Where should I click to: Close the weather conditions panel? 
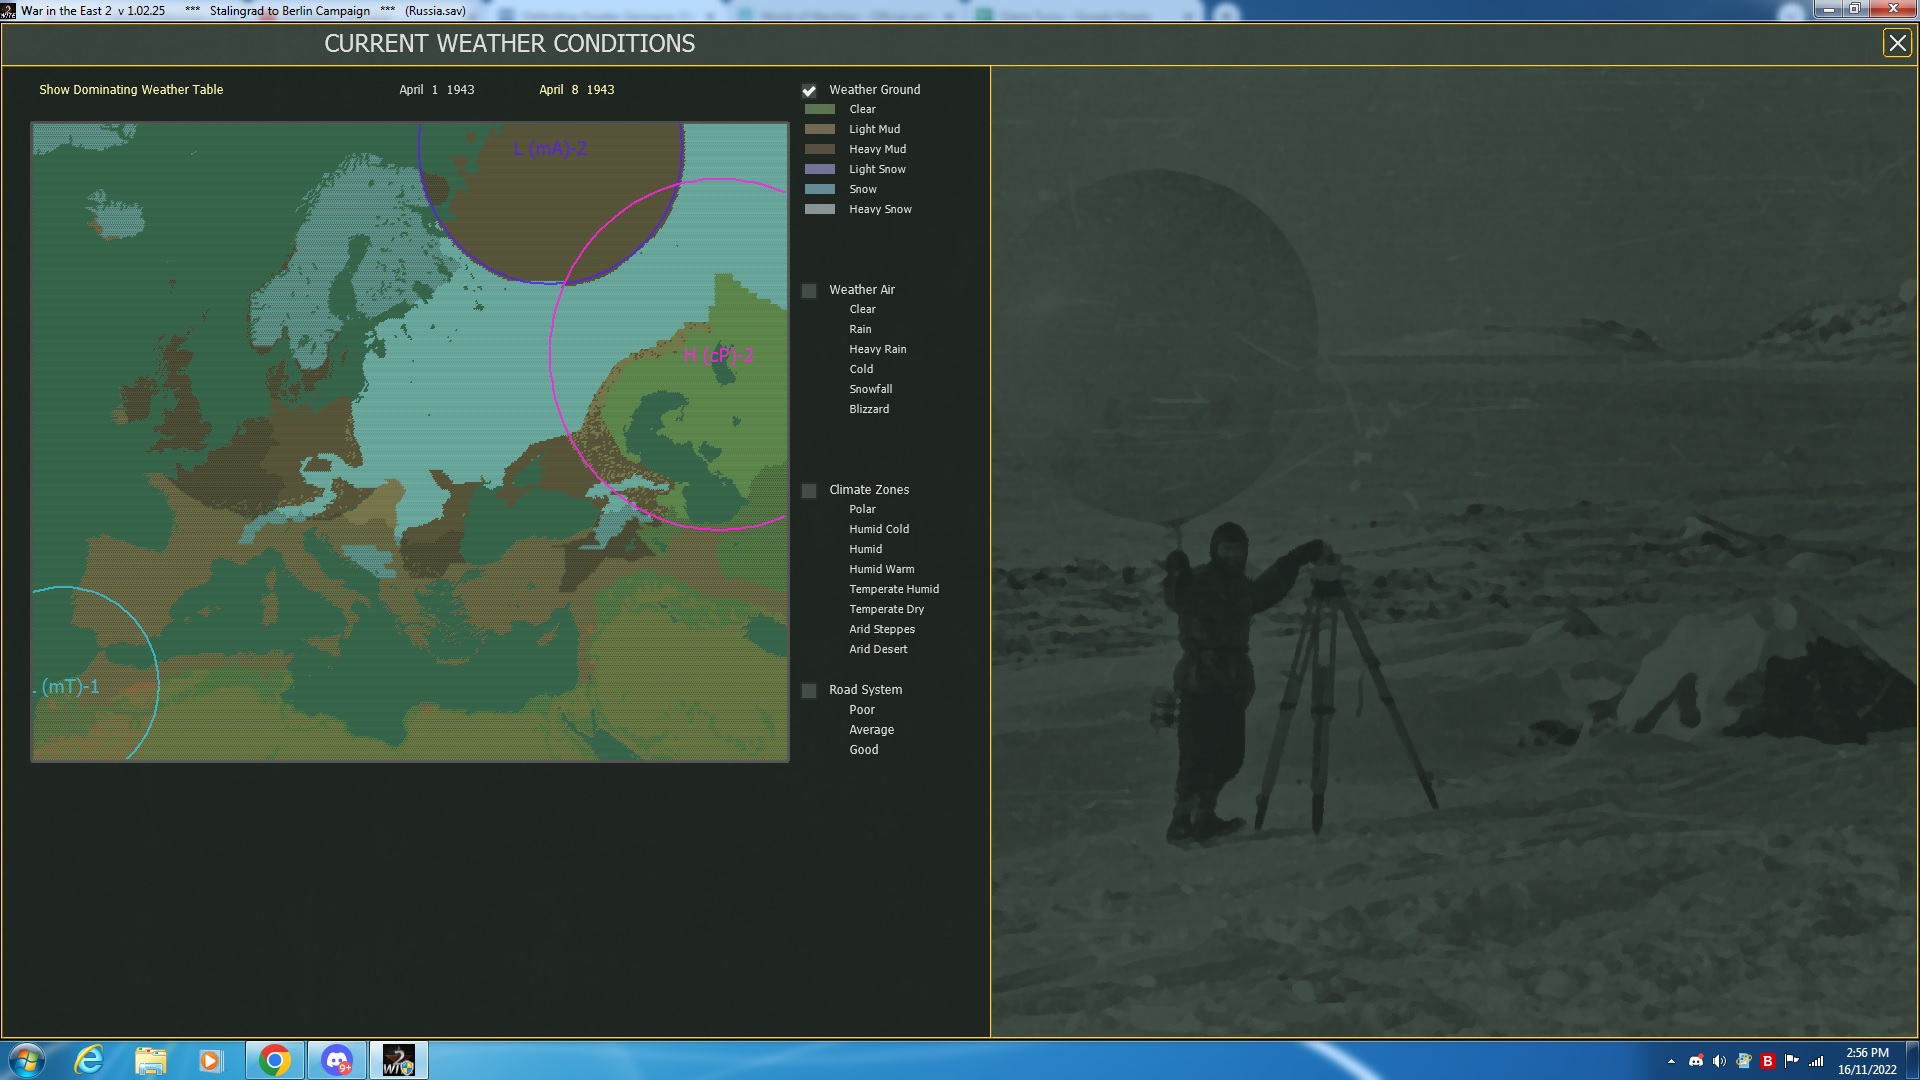point(1896,43)
